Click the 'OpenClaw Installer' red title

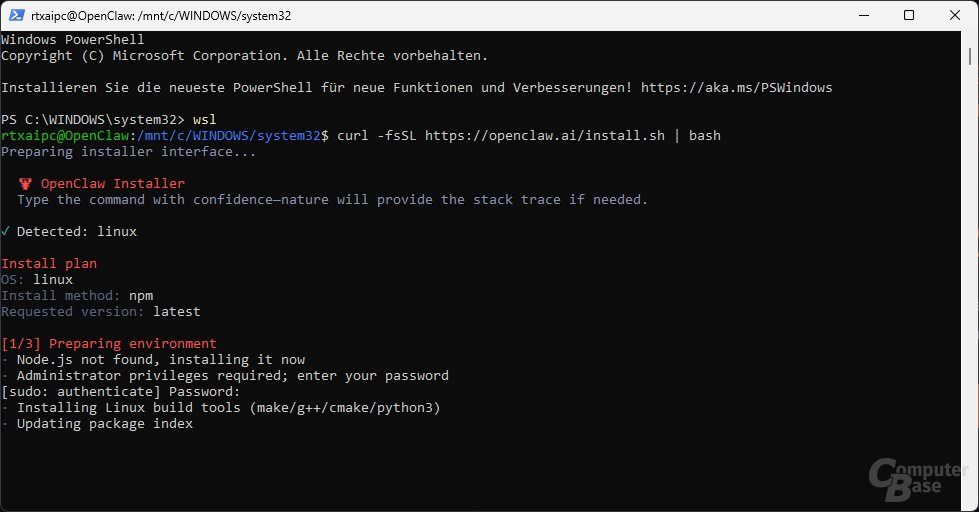tap(113, 184)
